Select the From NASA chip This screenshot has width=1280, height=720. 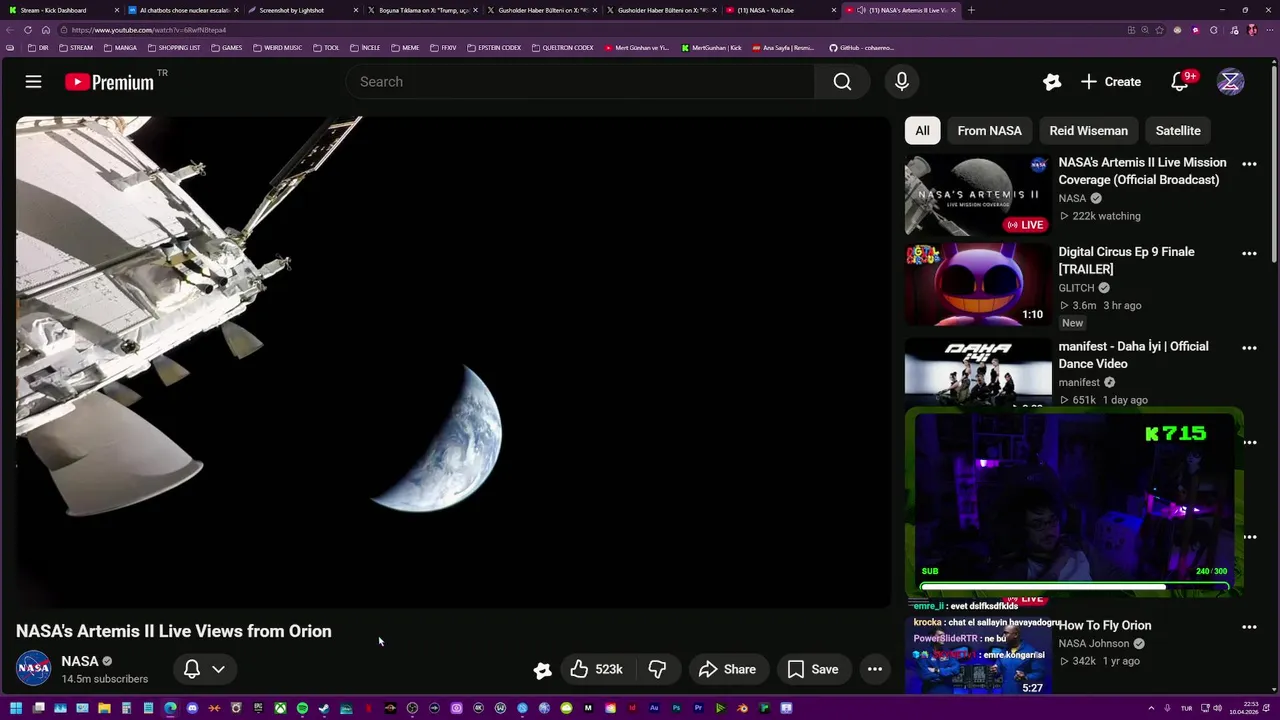tap(989, 131)
